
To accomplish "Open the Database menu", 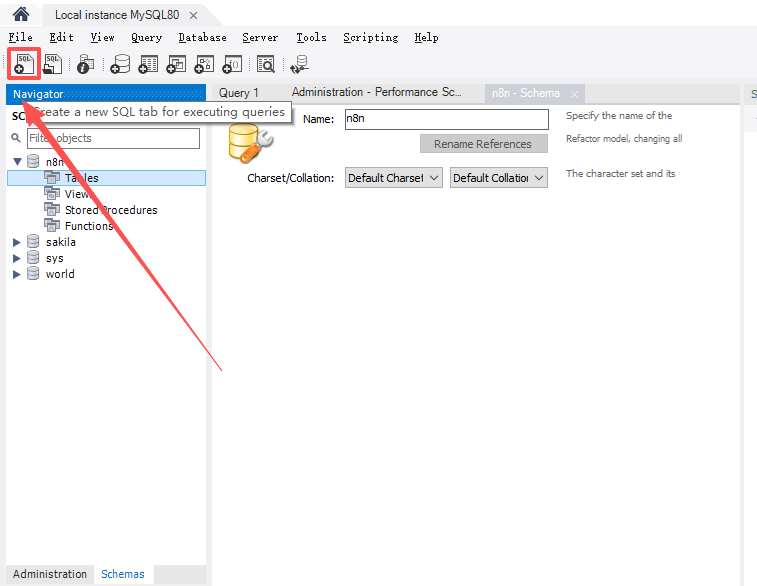I will tap(202, 37).
